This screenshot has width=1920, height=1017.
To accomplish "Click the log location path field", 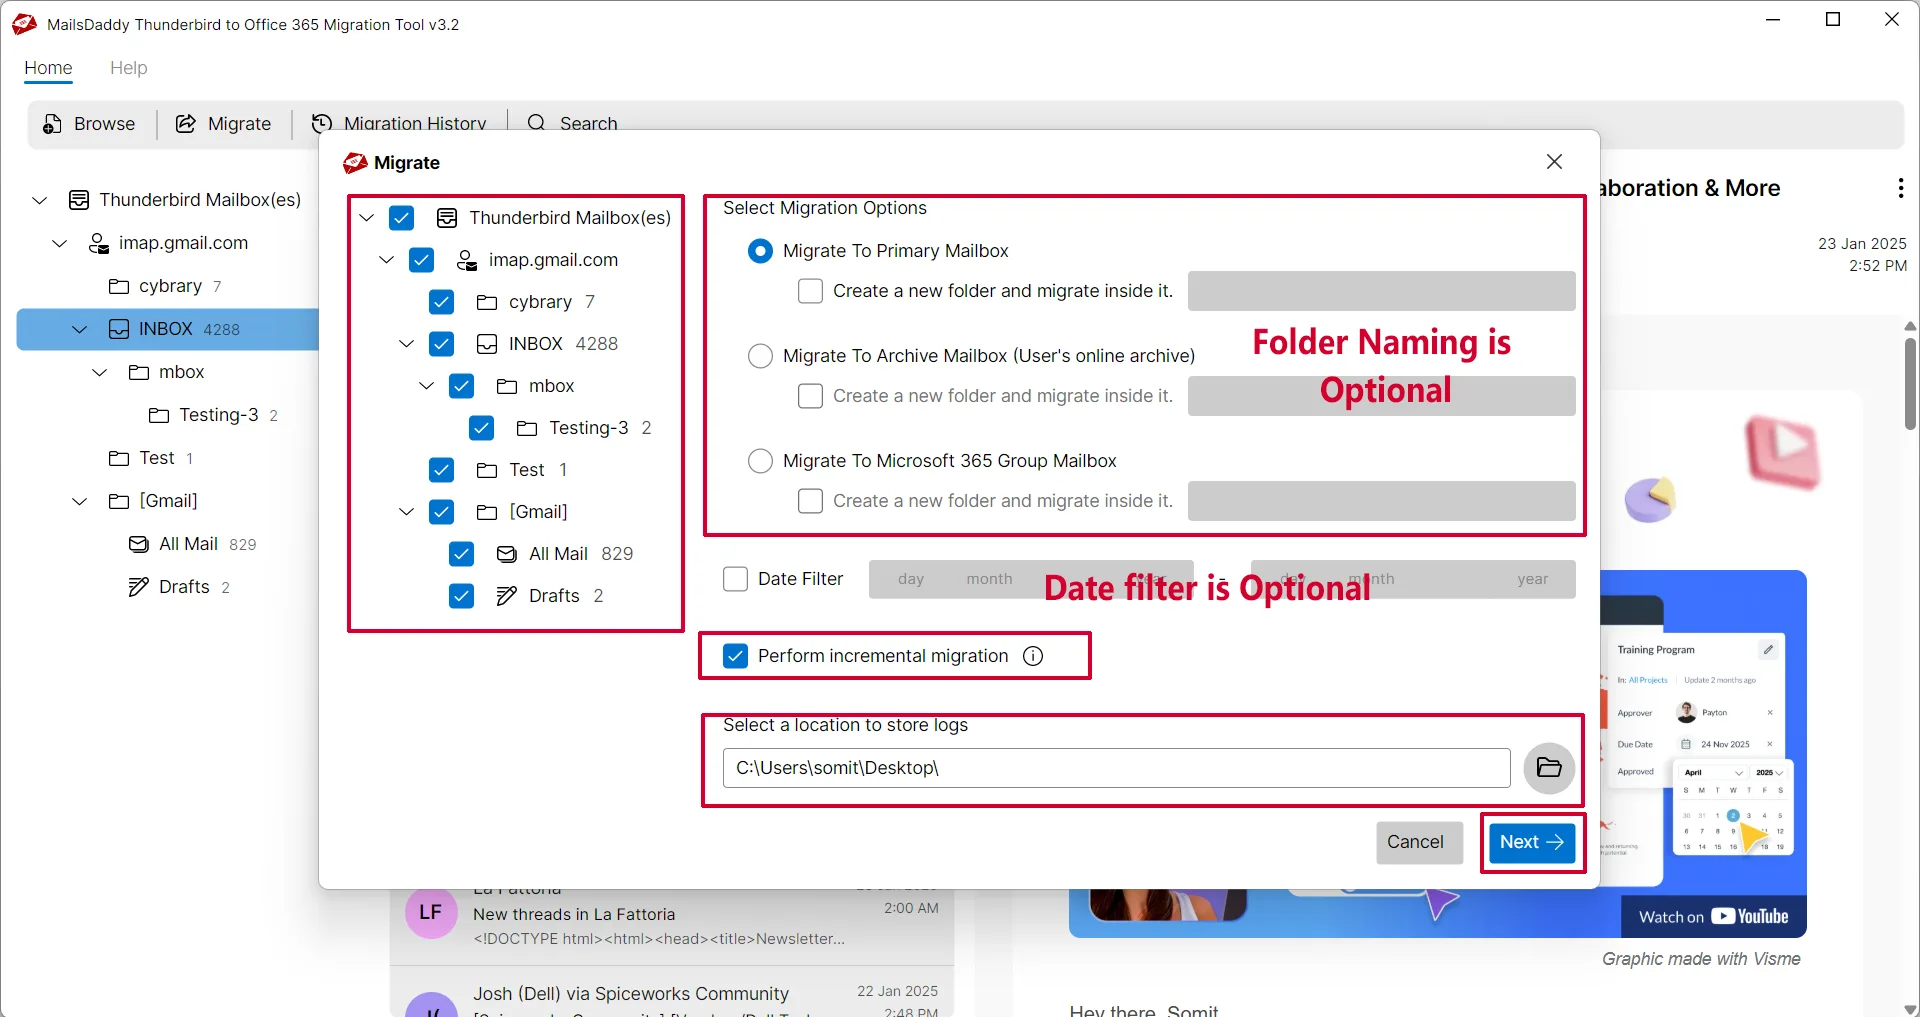I will 1116,768.
